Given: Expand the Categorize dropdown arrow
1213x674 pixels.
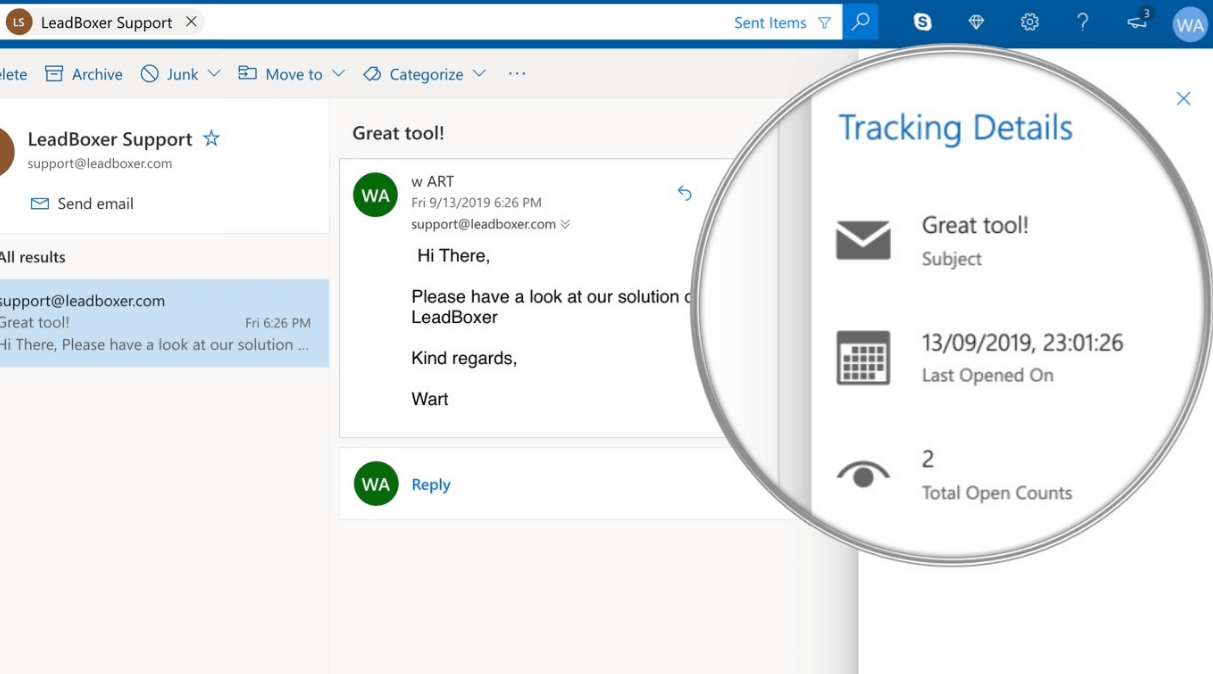Looking at the screenshot, I should coord(479,74).
